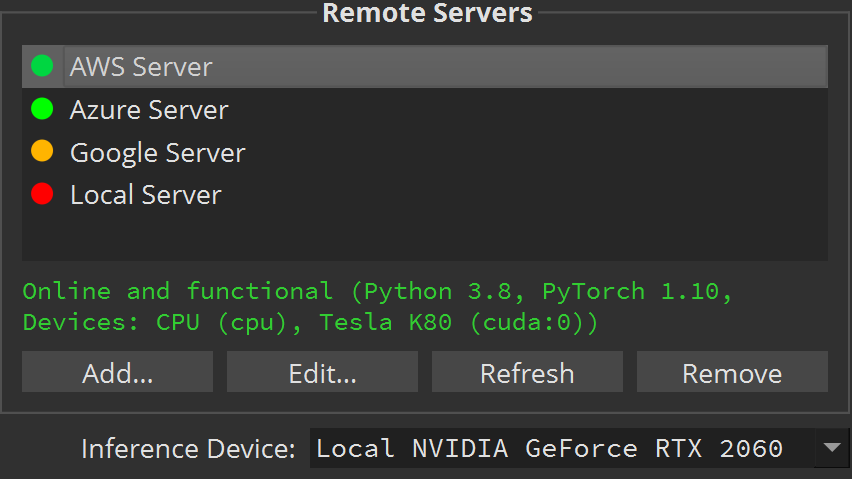Click the green status dot for AWS Server

(42, 66)
